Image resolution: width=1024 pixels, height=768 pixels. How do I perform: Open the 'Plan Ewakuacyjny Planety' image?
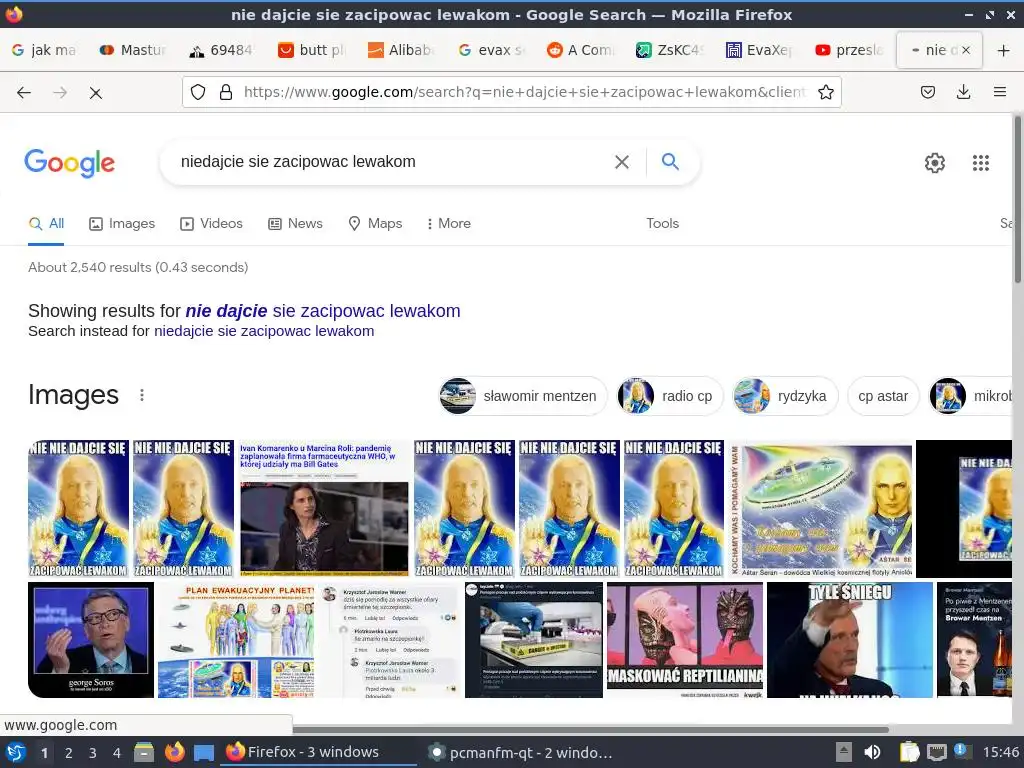236,640
